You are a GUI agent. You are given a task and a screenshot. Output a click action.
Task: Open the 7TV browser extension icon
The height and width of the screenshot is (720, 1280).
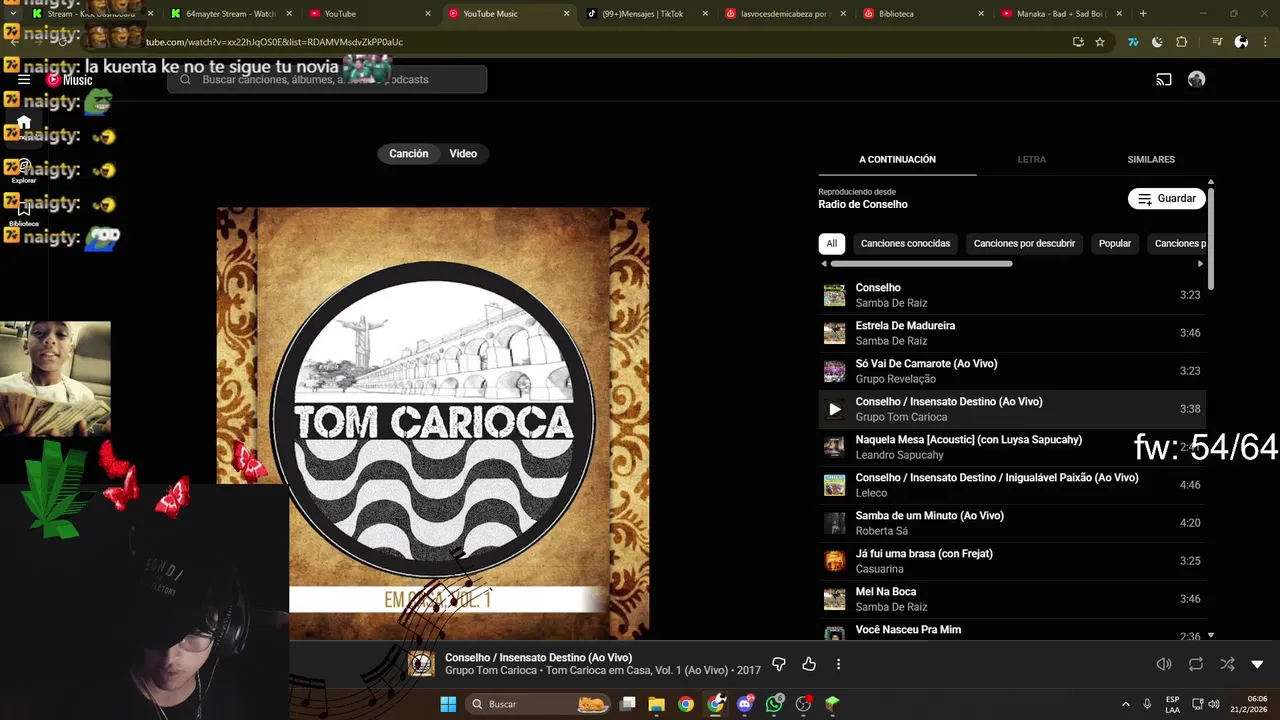click(x=1133, y=42)
